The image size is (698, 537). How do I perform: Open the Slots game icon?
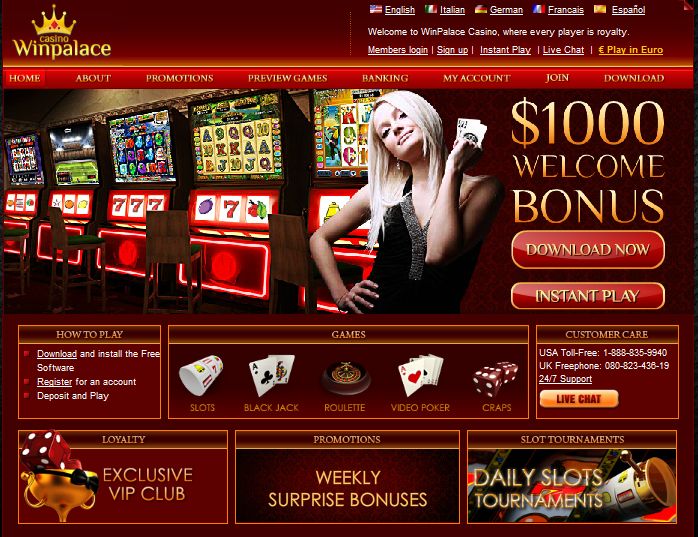pyautogui.click(x=201, y=374)
